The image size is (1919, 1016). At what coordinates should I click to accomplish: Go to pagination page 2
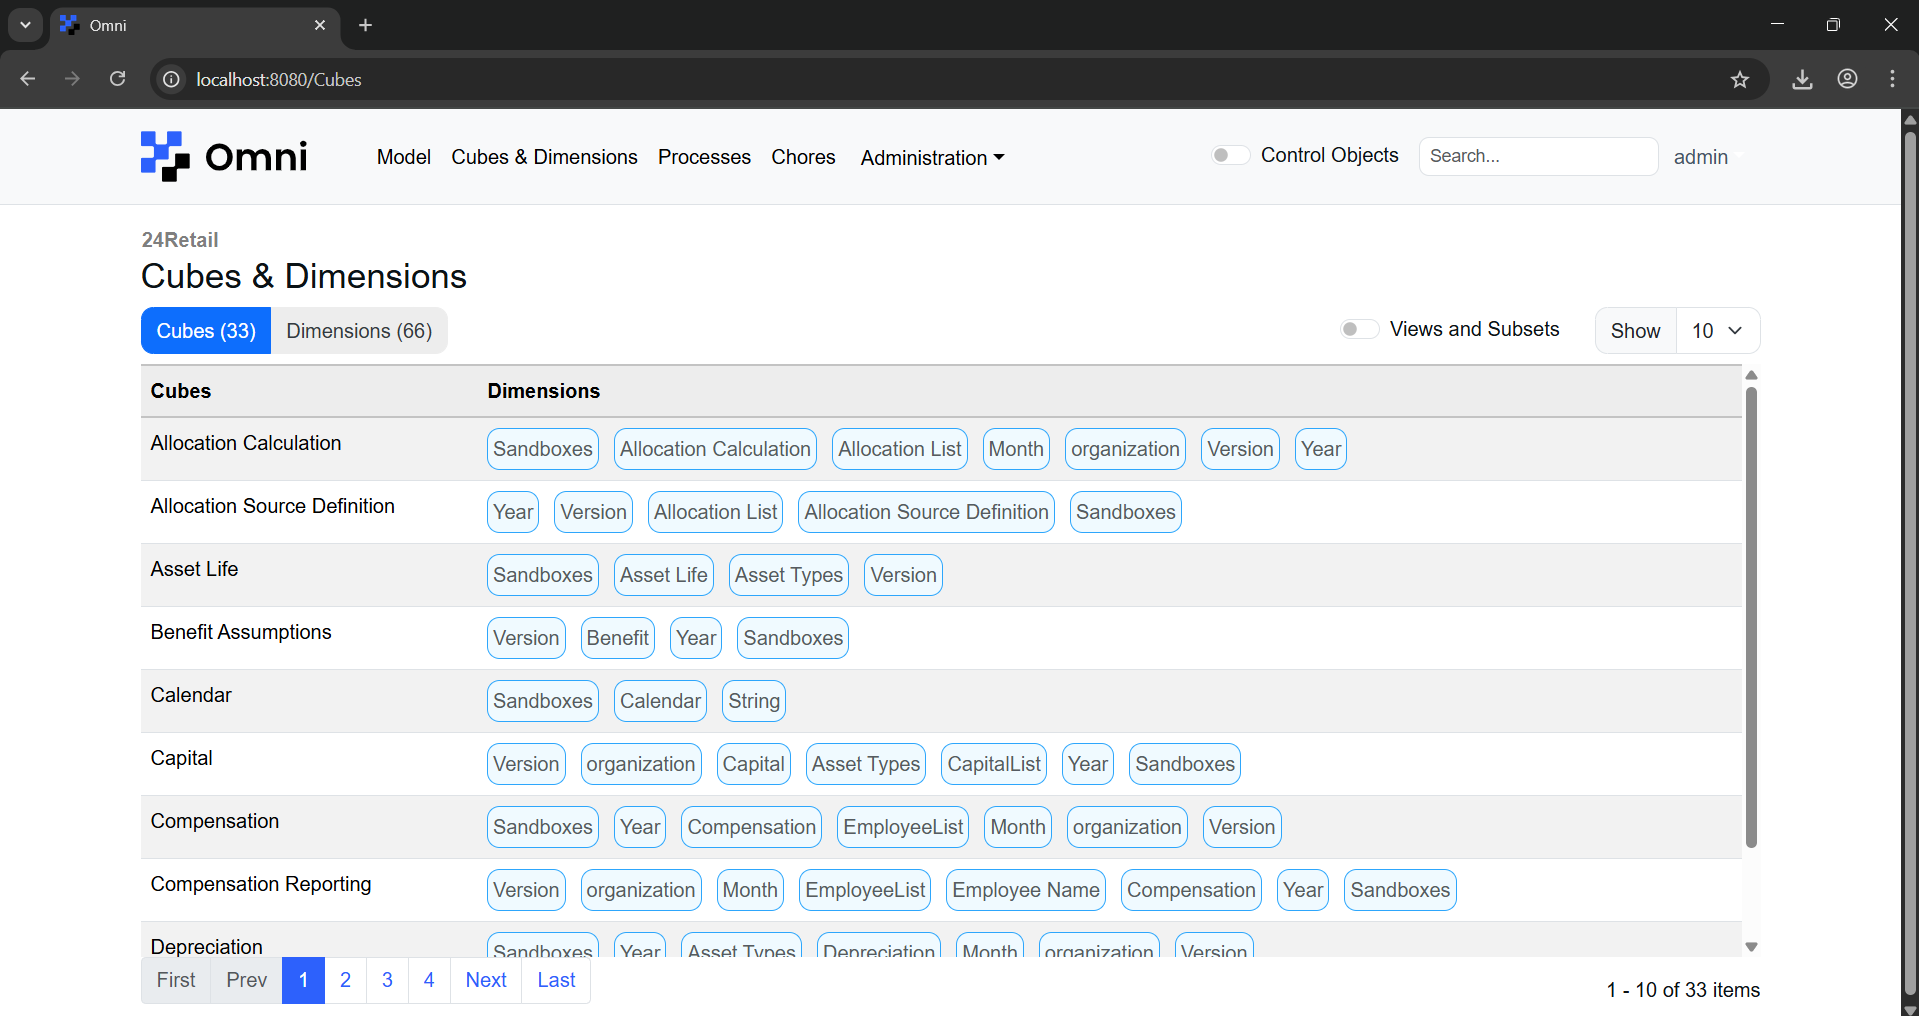pyautogui.click(x=345, y=980)
